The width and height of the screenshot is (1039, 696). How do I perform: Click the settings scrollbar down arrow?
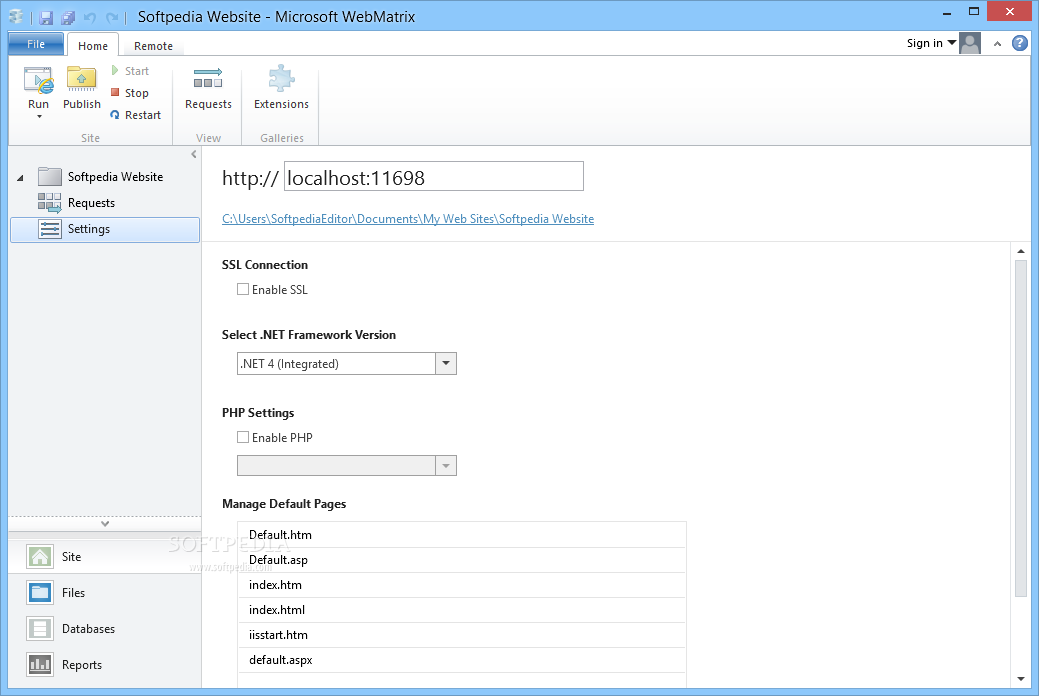(1021, 679)
